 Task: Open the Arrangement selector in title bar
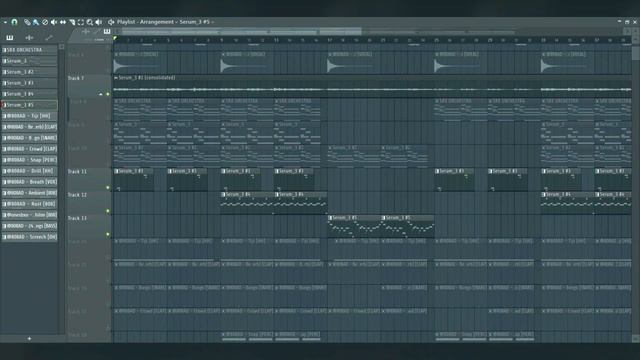pos(157,22)
